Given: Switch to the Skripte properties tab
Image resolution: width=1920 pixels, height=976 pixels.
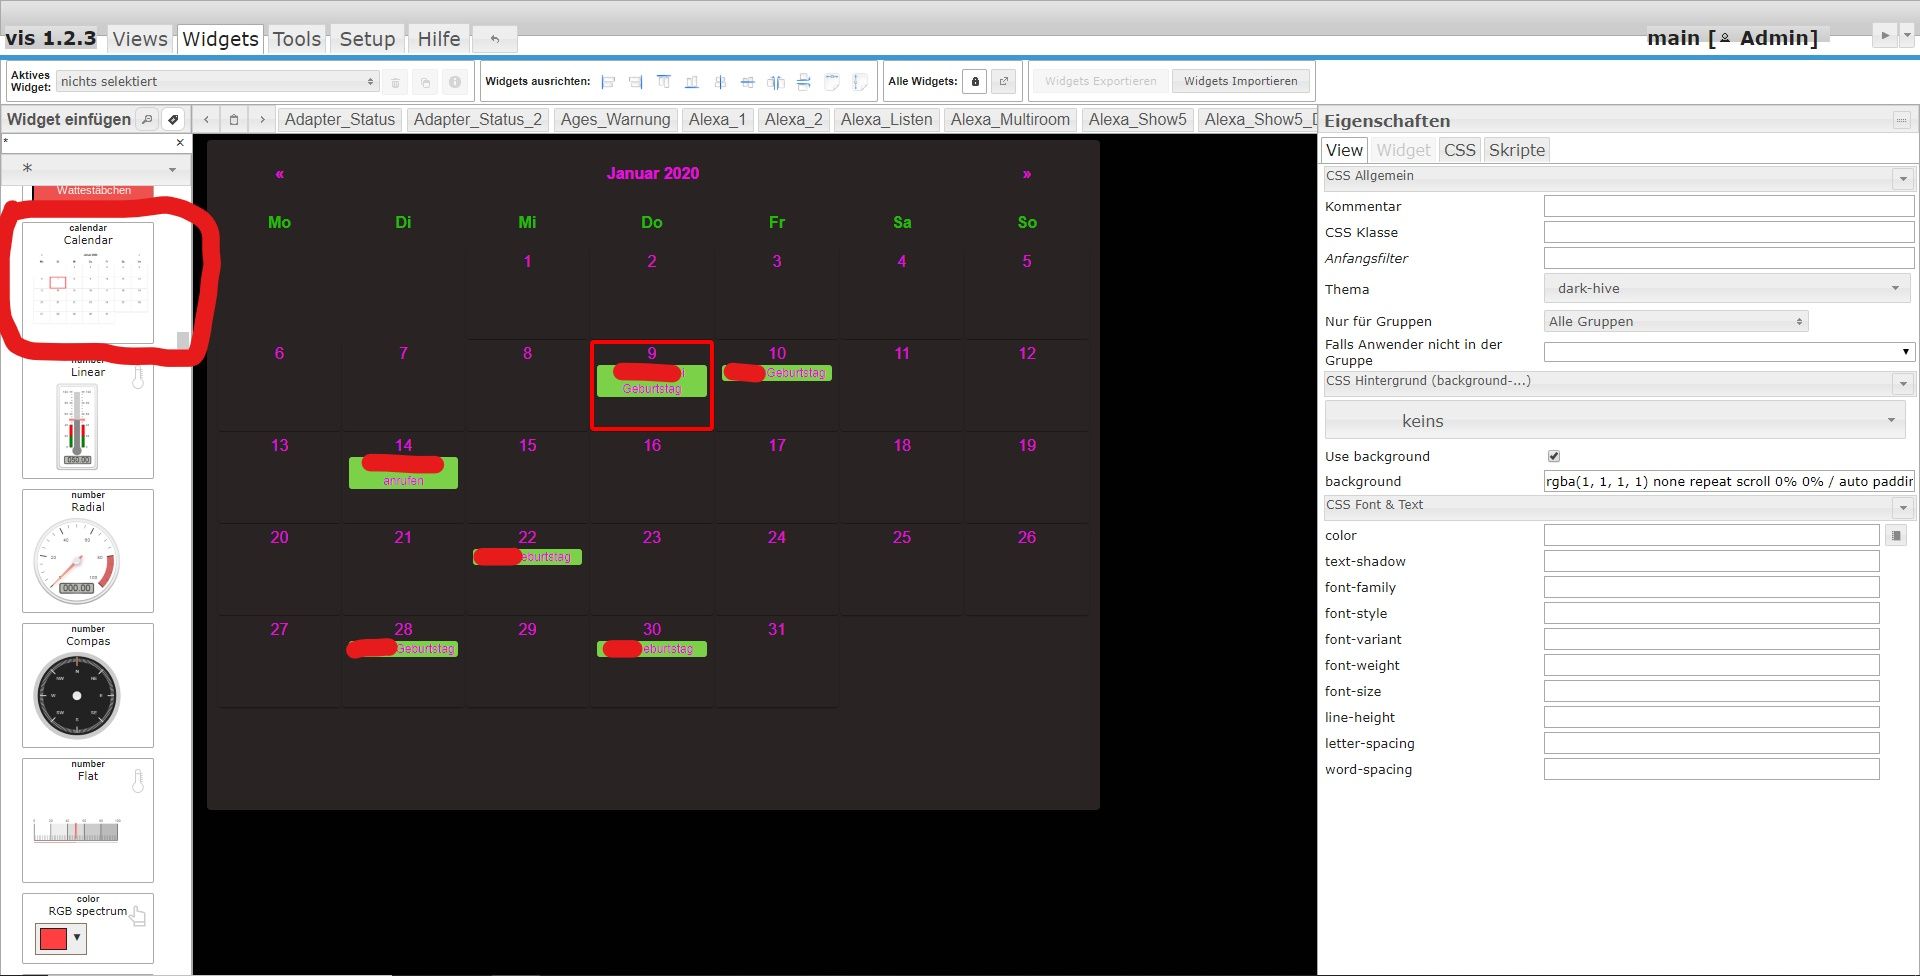Looking at the screenshot, I should pos(1516,150).
